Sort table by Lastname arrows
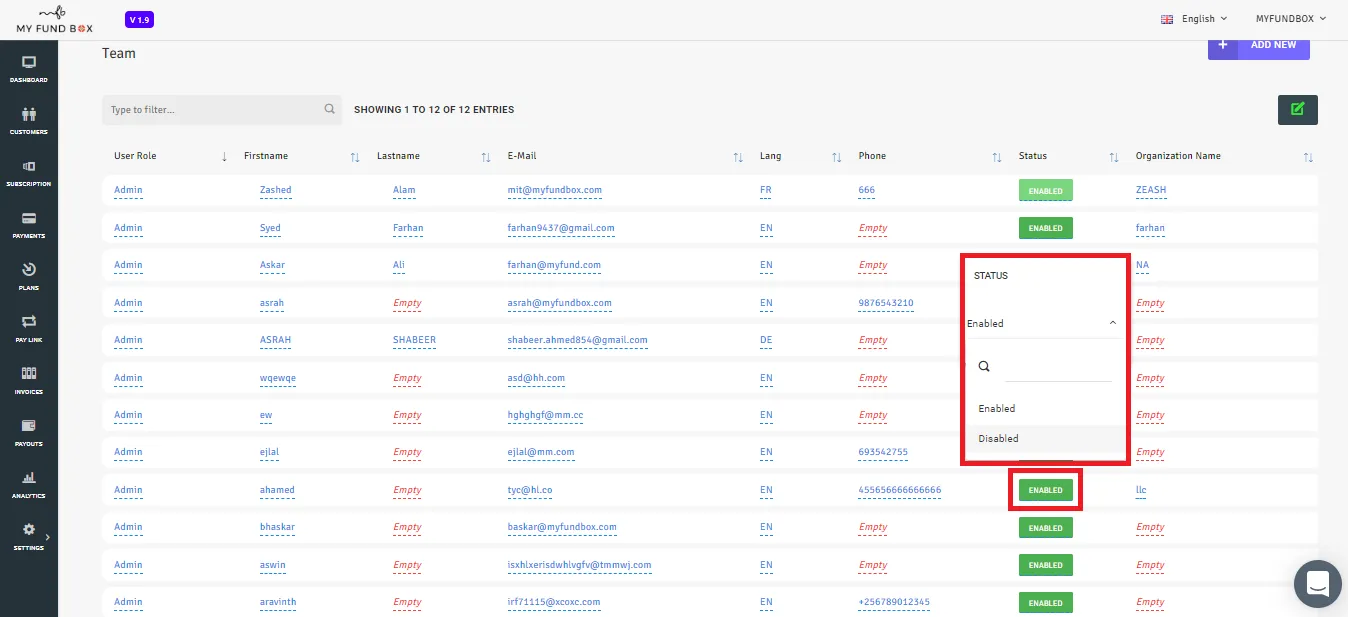The image size is (1348, 617). [x=486, y=157]
